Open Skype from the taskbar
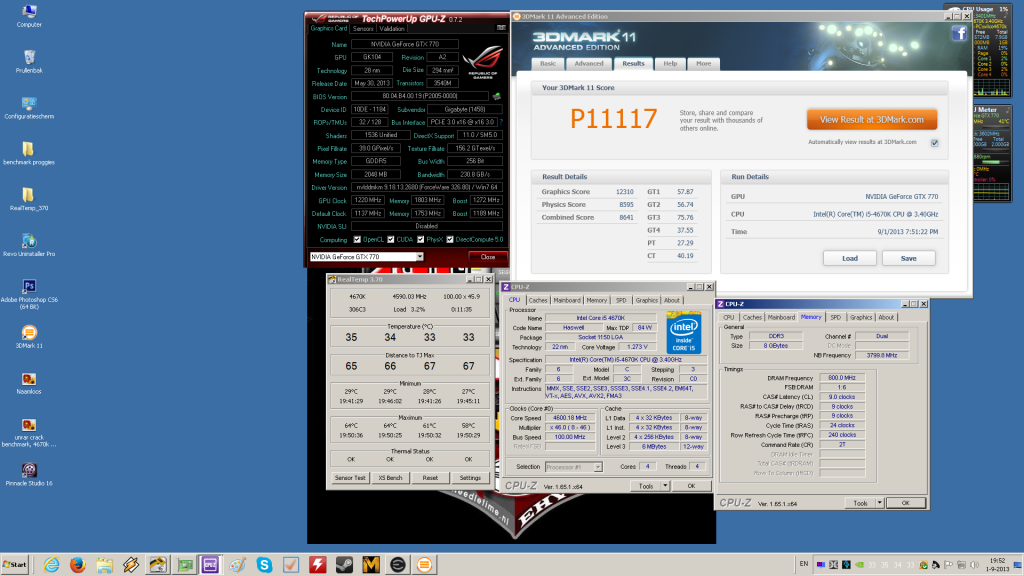 [x=264, y=564]
